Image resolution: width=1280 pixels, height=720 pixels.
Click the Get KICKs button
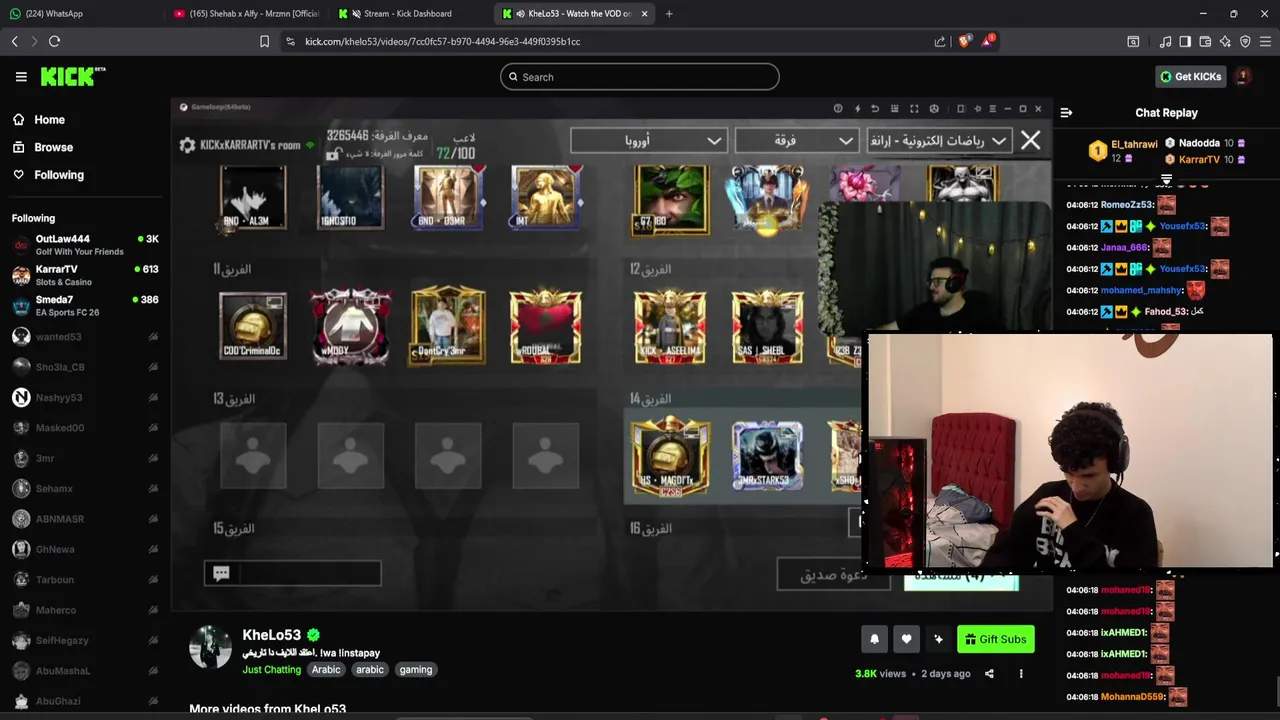tap(1190, 77)
